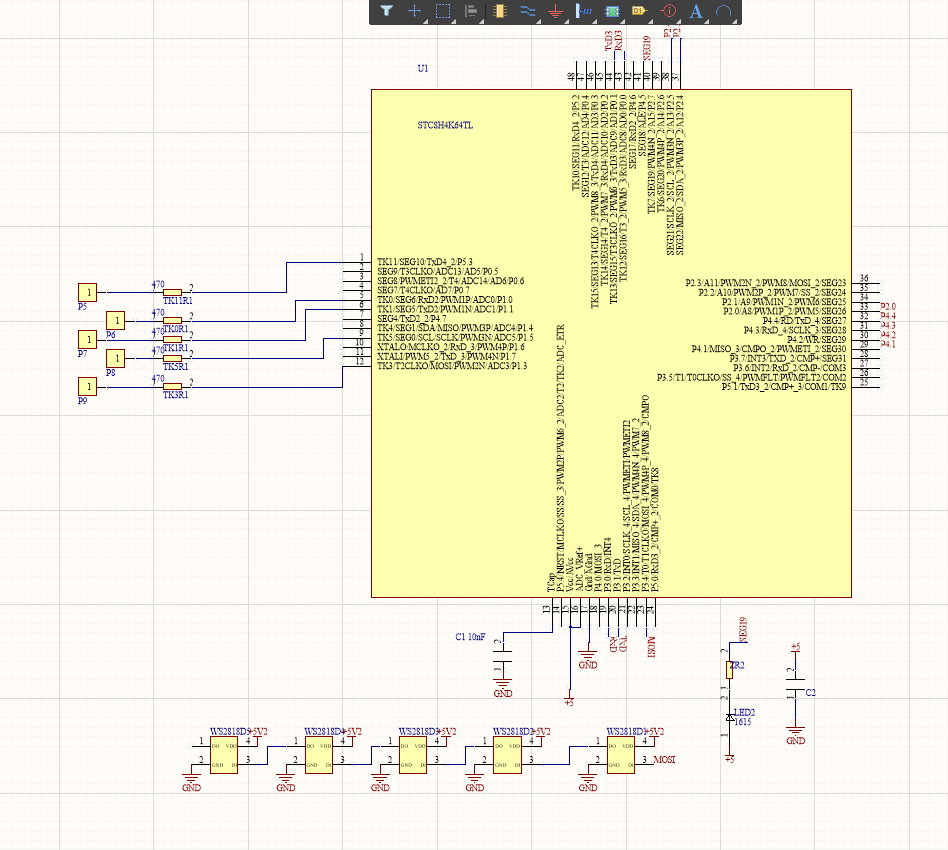The width and height of the screenshot is (948, 850).
Task: Select the WS2818D1 LED component
Action: tap(621, 755)
